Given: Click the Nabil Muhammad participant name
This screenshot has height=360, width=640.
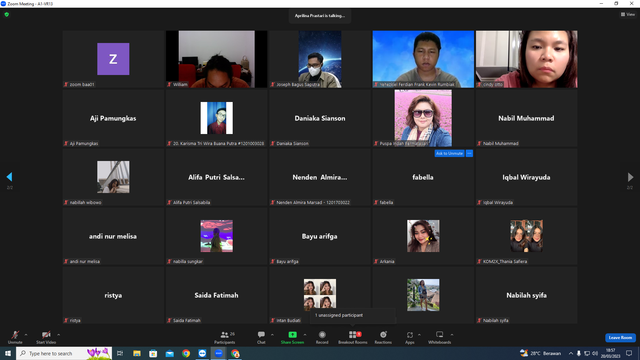Looking at the screenshot, I should 526,118.
